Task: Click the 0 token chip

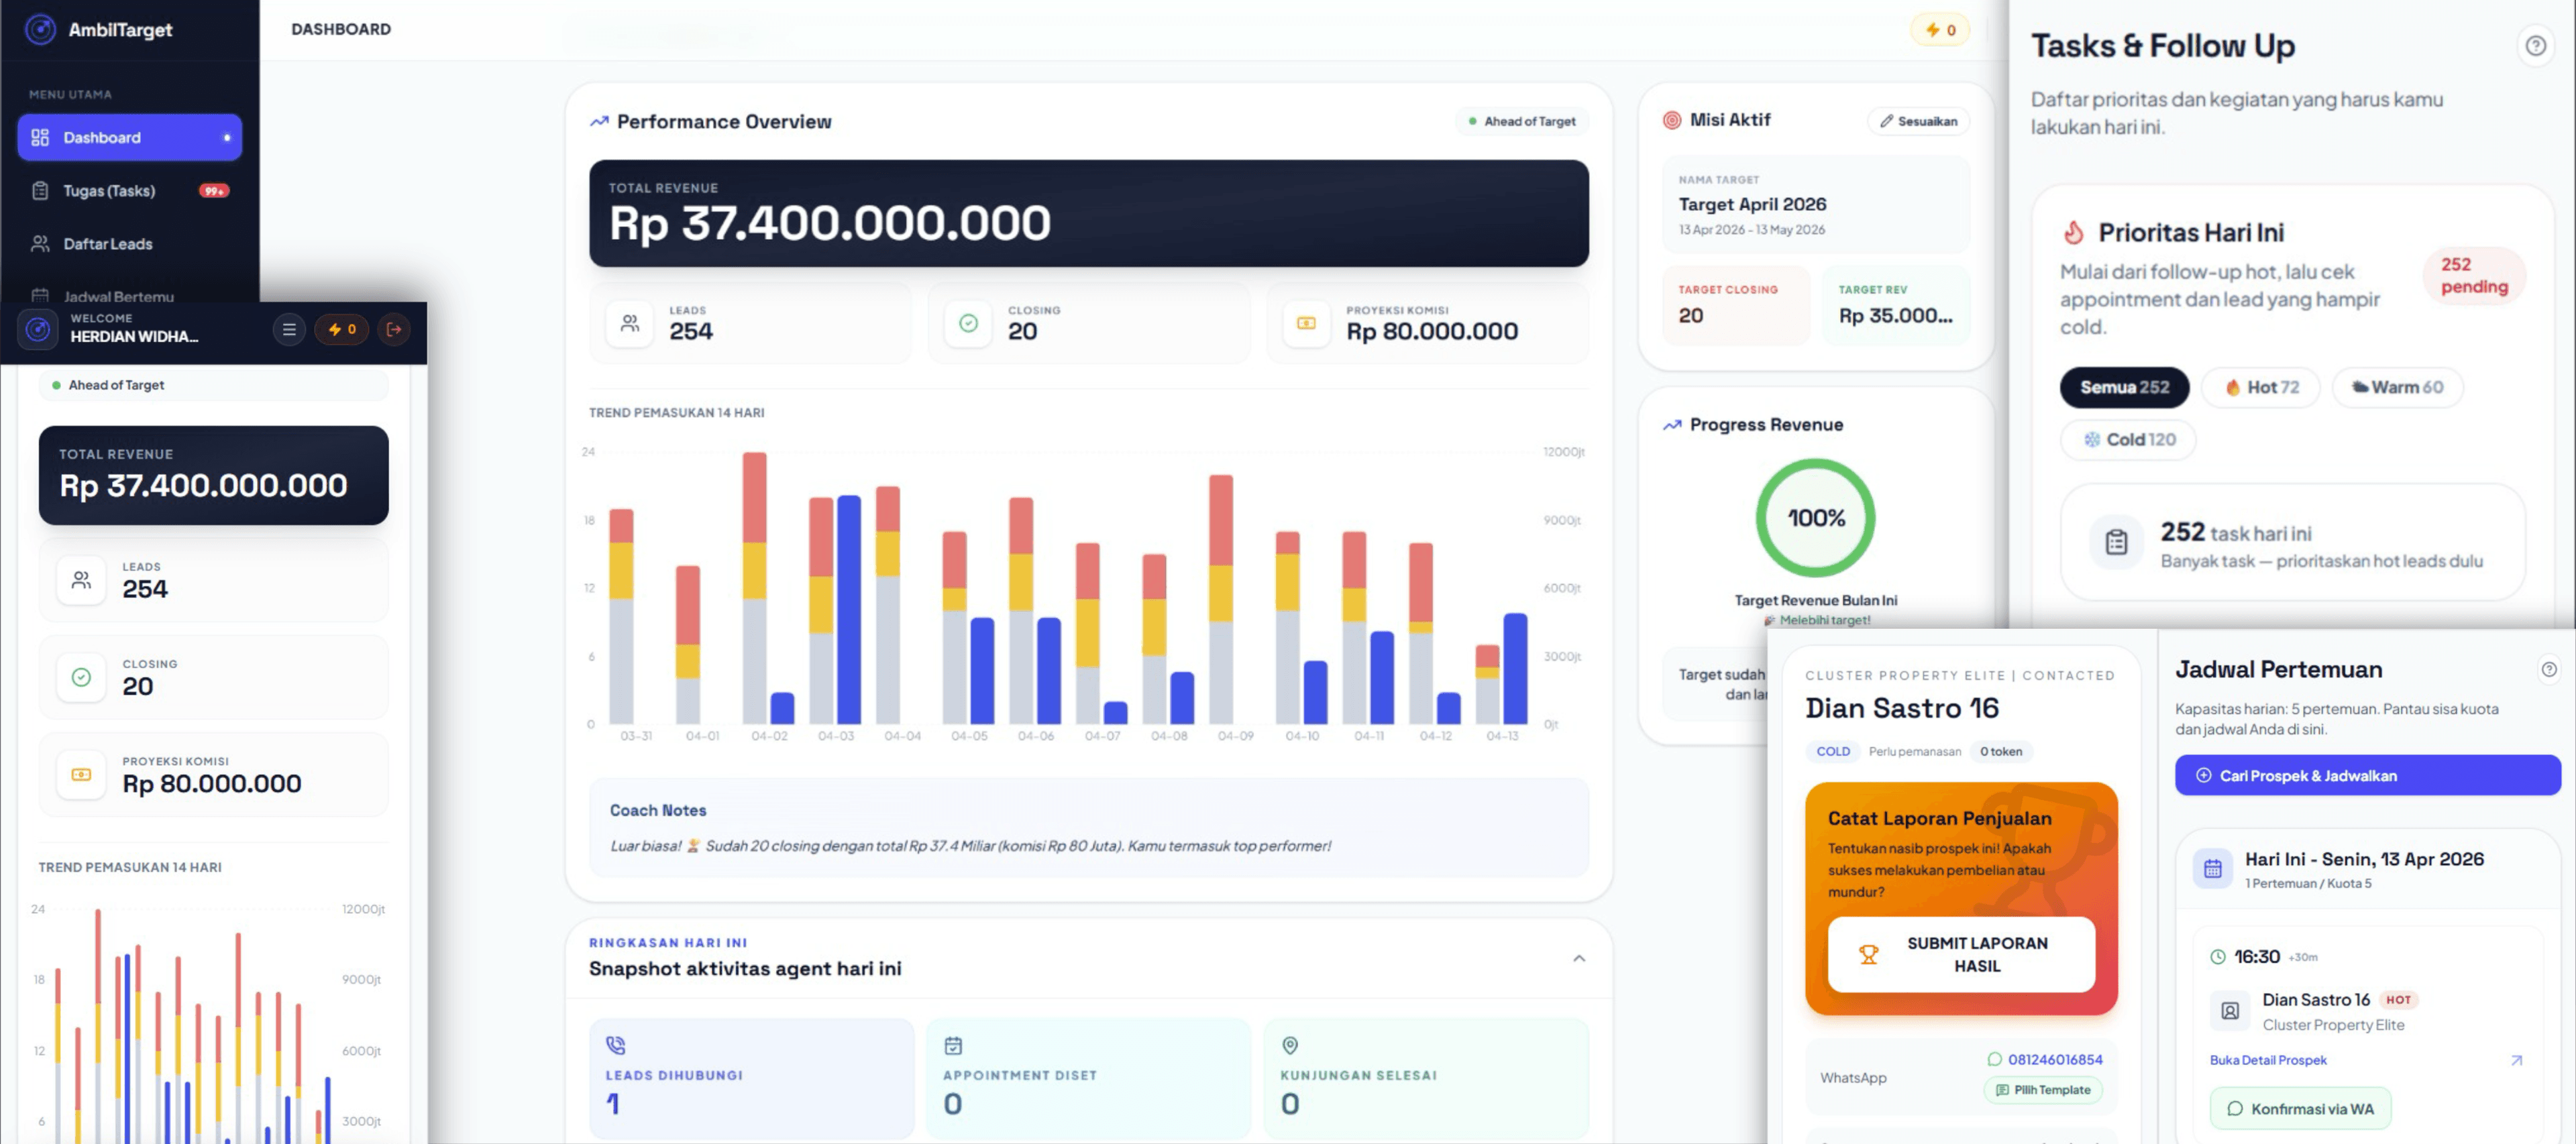Action: (x=2000, y=751)
